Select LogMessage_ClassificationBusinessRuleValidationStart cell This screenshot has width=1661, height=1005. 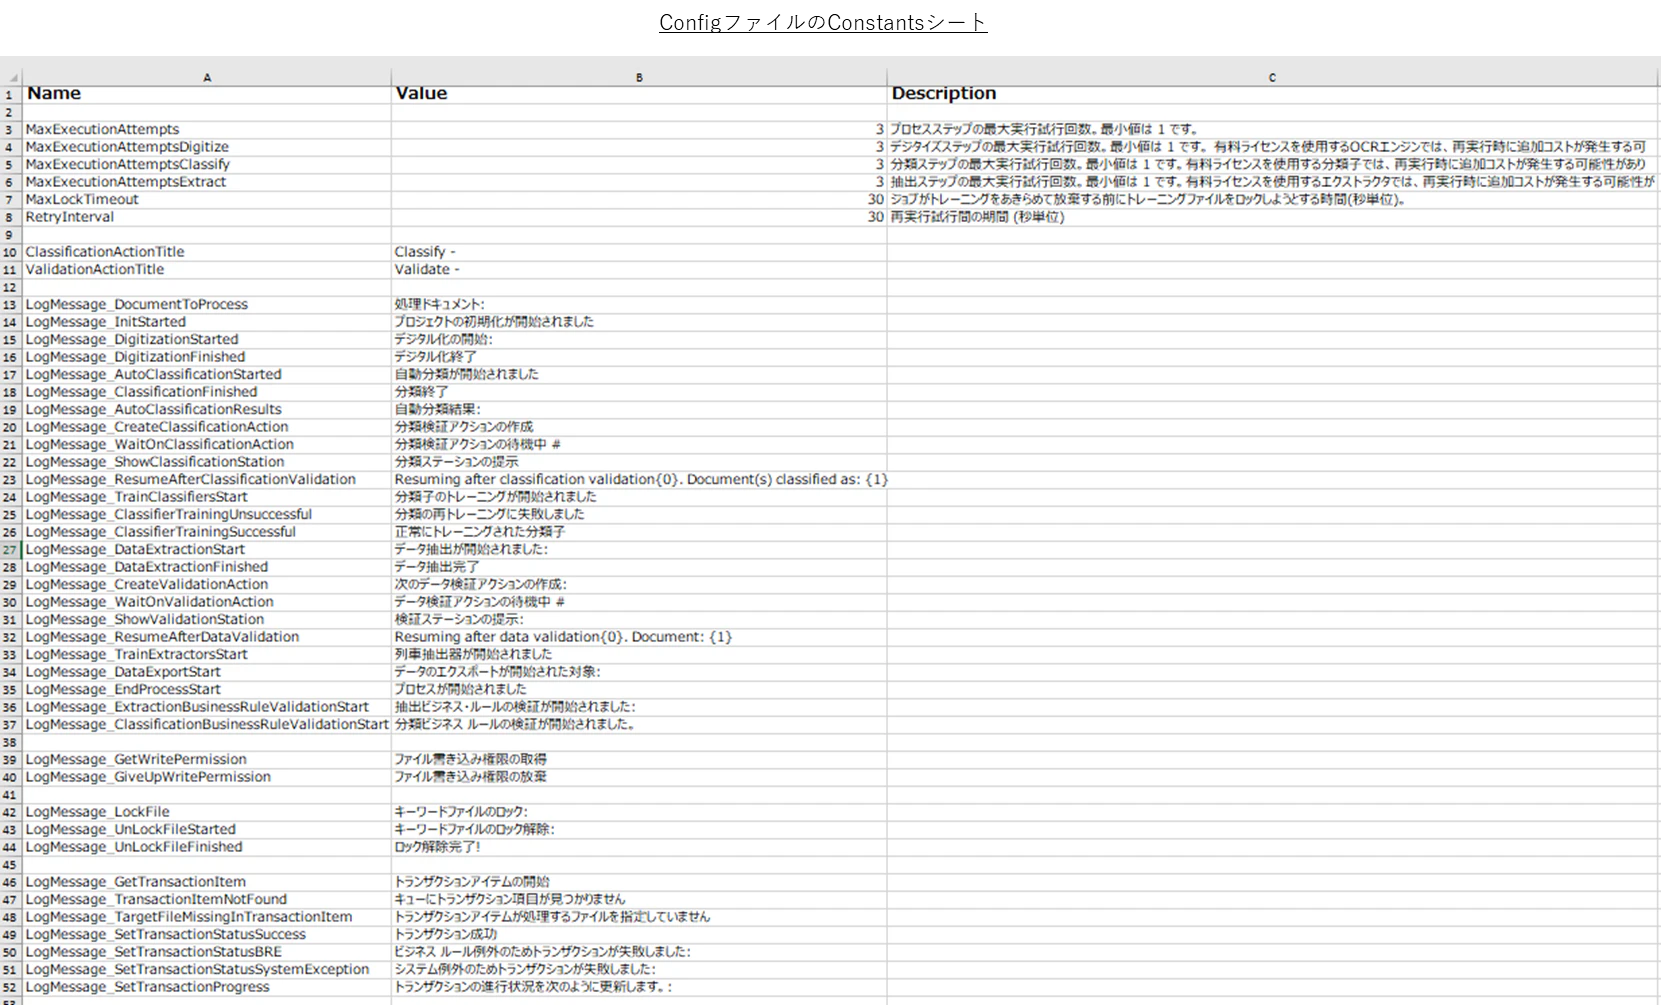pos(207,725)
